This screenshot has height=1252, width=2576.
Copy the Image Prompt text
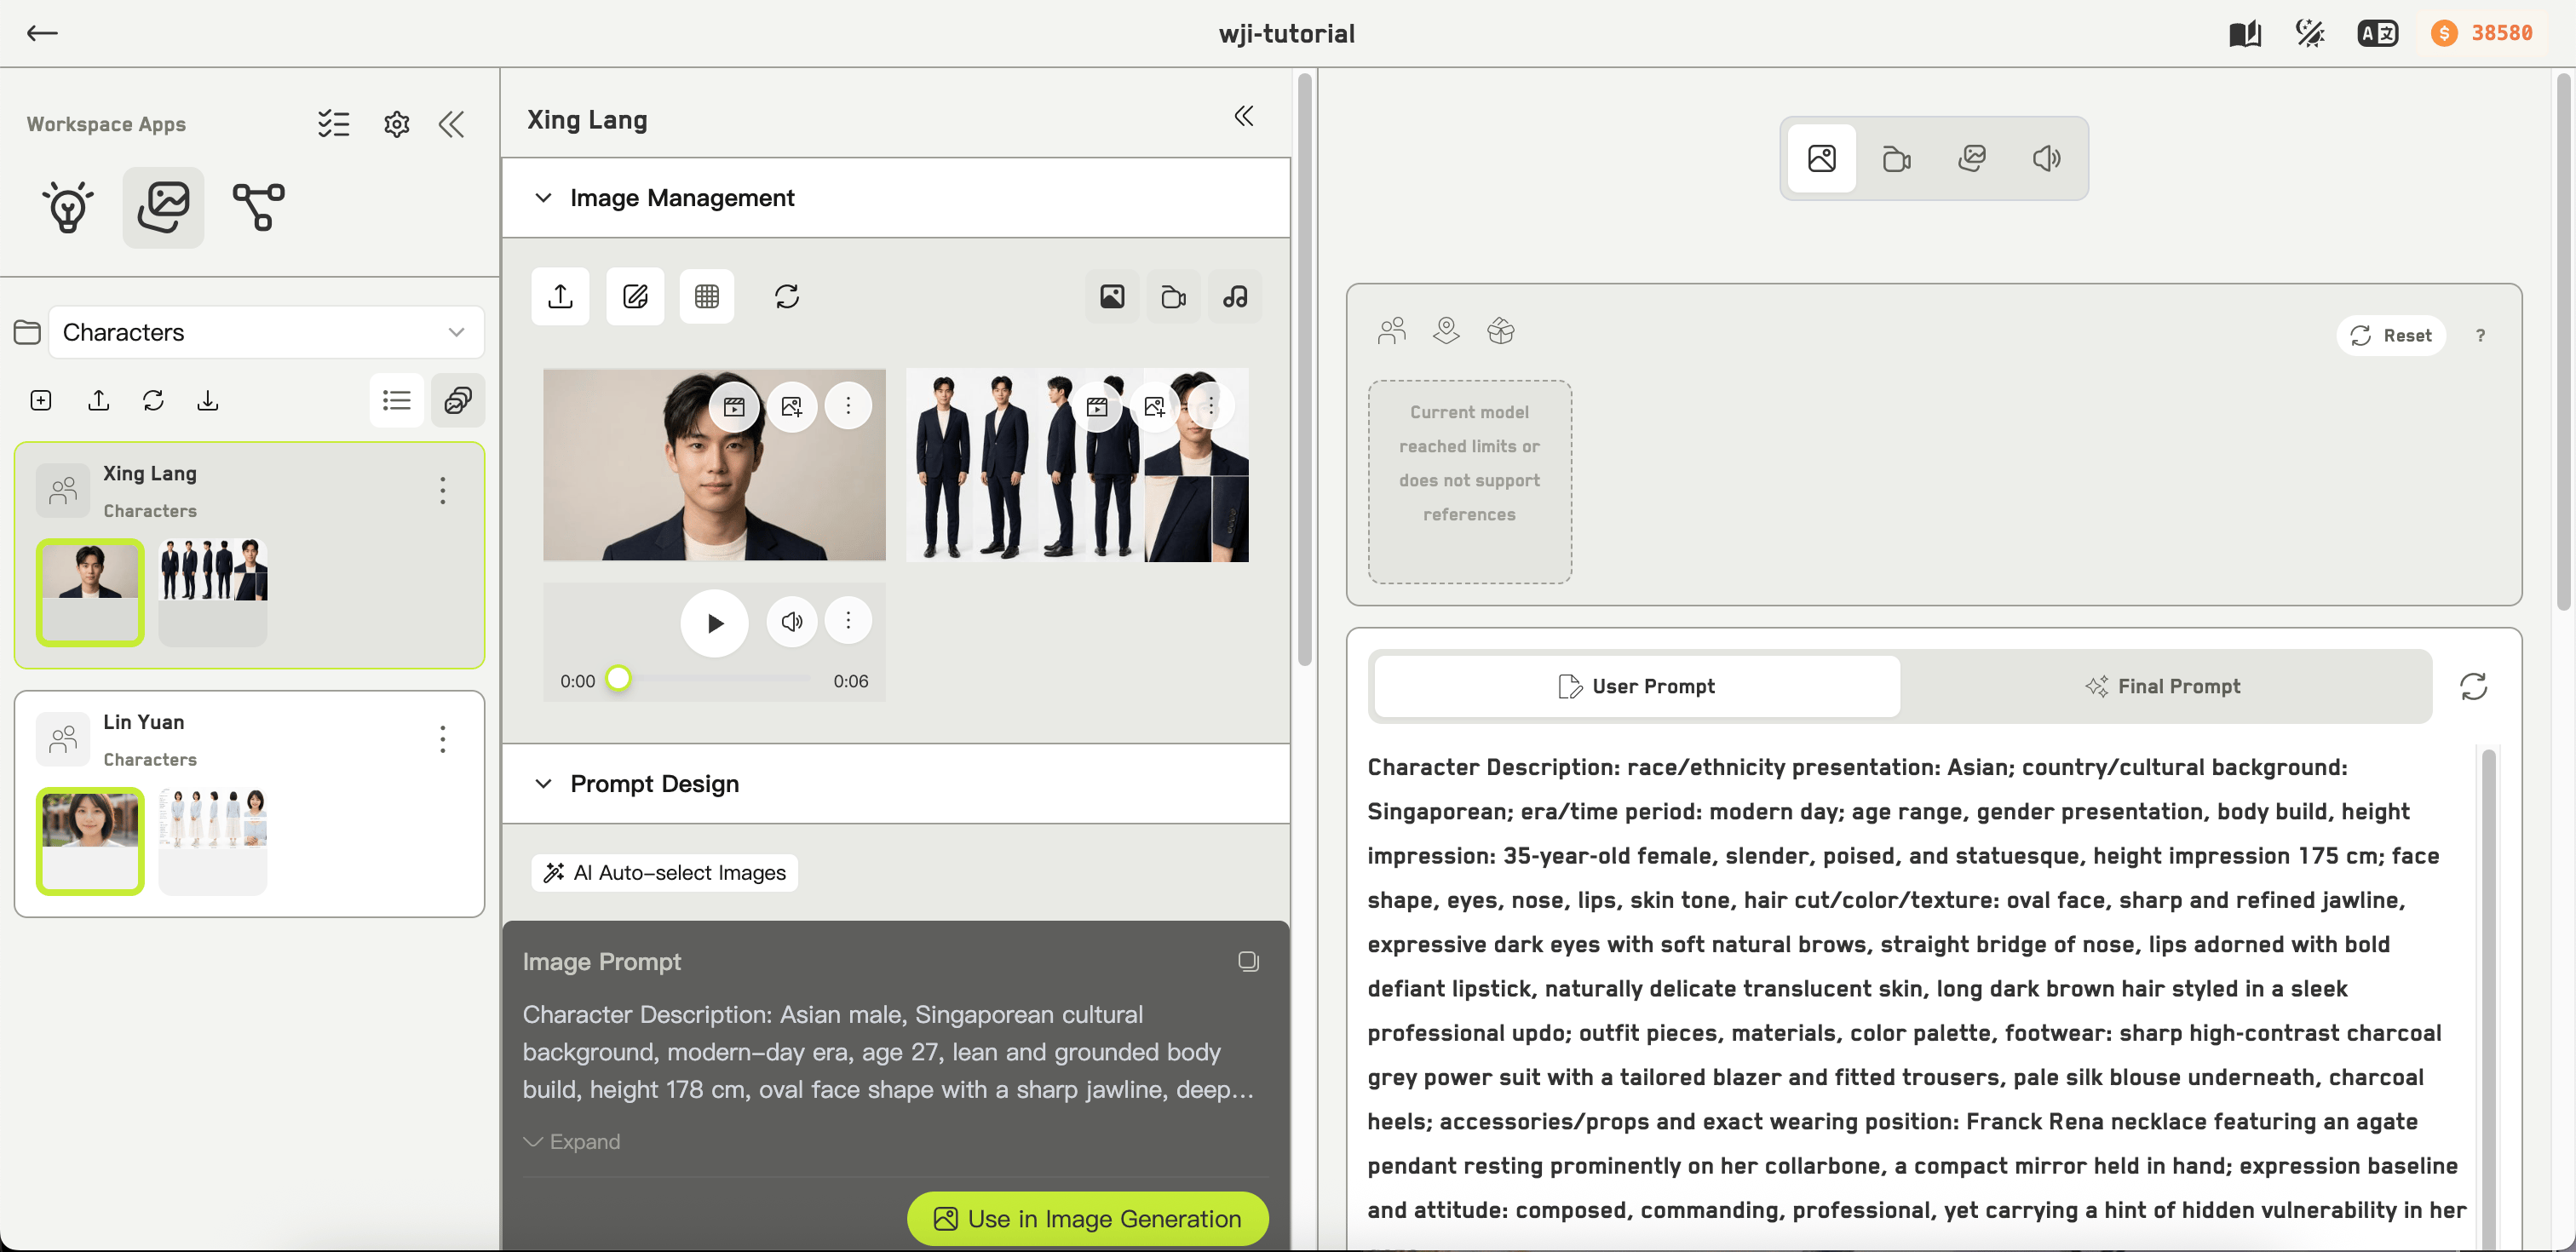pyautogui.click(x=1248, y=962)
